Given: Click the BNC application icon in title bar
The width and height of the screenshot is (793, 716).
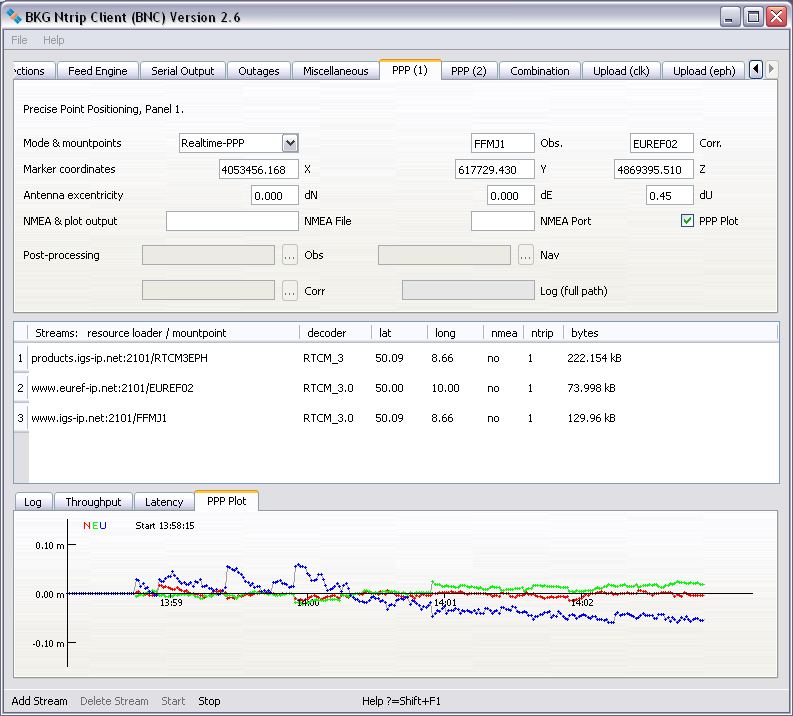Looking at the screenshot, I should [15, 17].
